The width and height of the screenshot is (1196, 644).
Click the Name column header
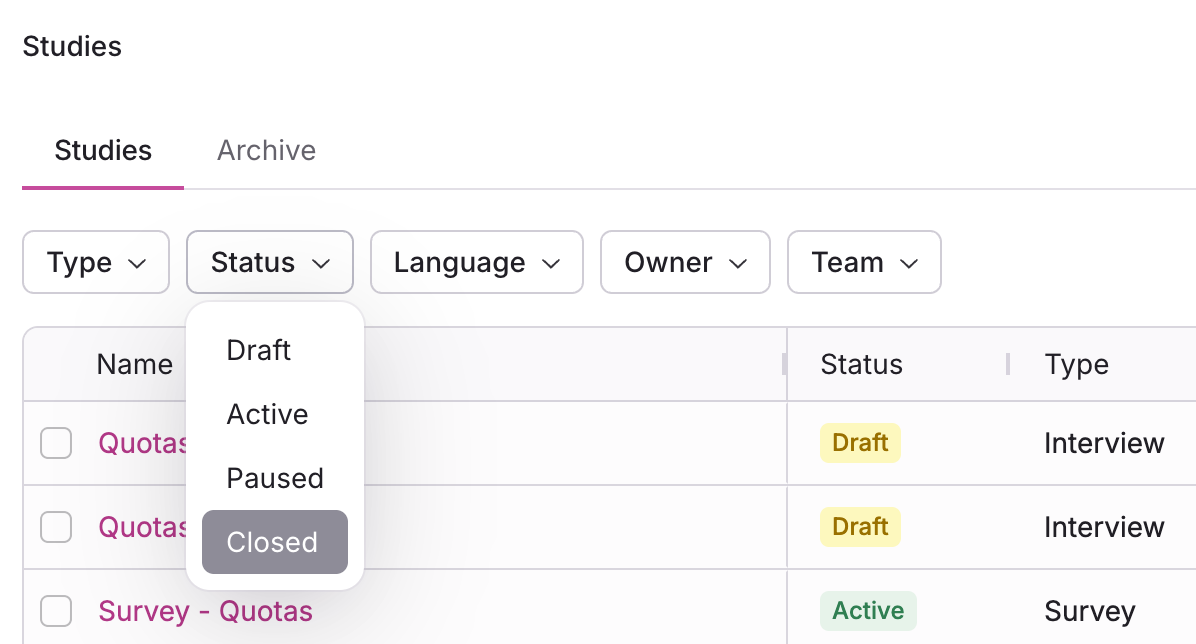coord(134,364)
